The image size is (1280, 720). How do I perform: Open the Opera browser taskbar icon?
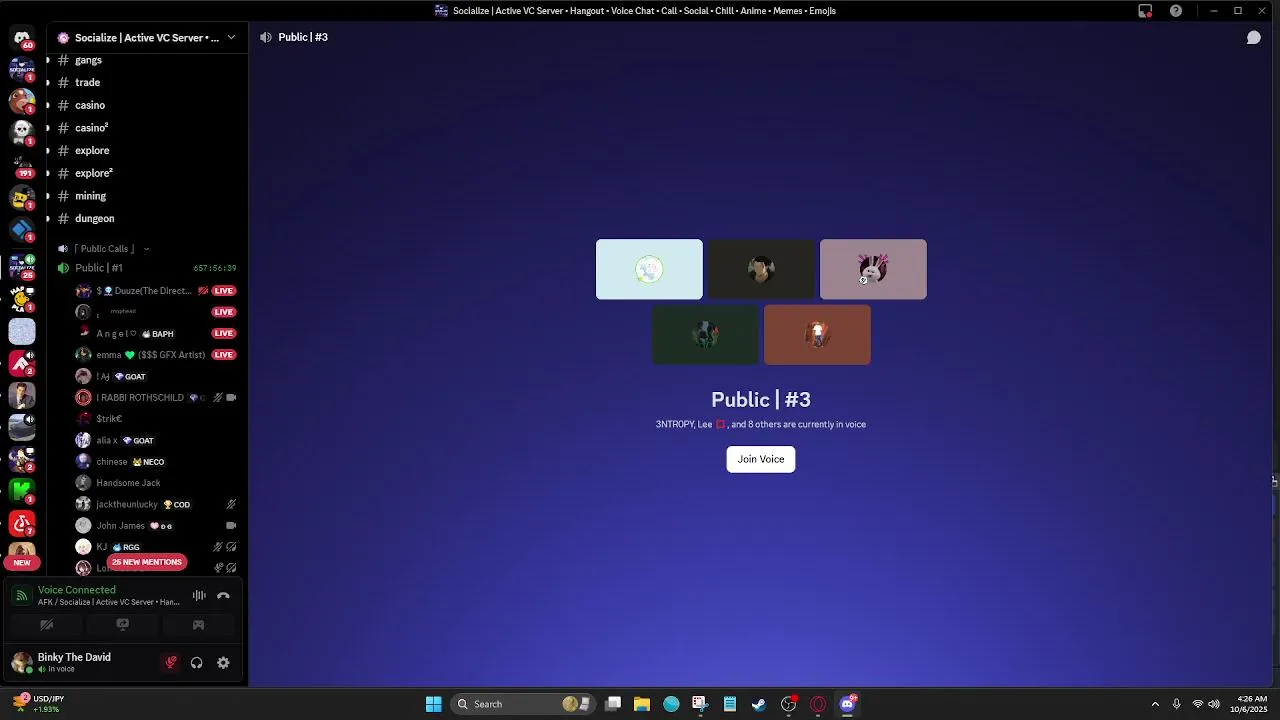[818, 704]
